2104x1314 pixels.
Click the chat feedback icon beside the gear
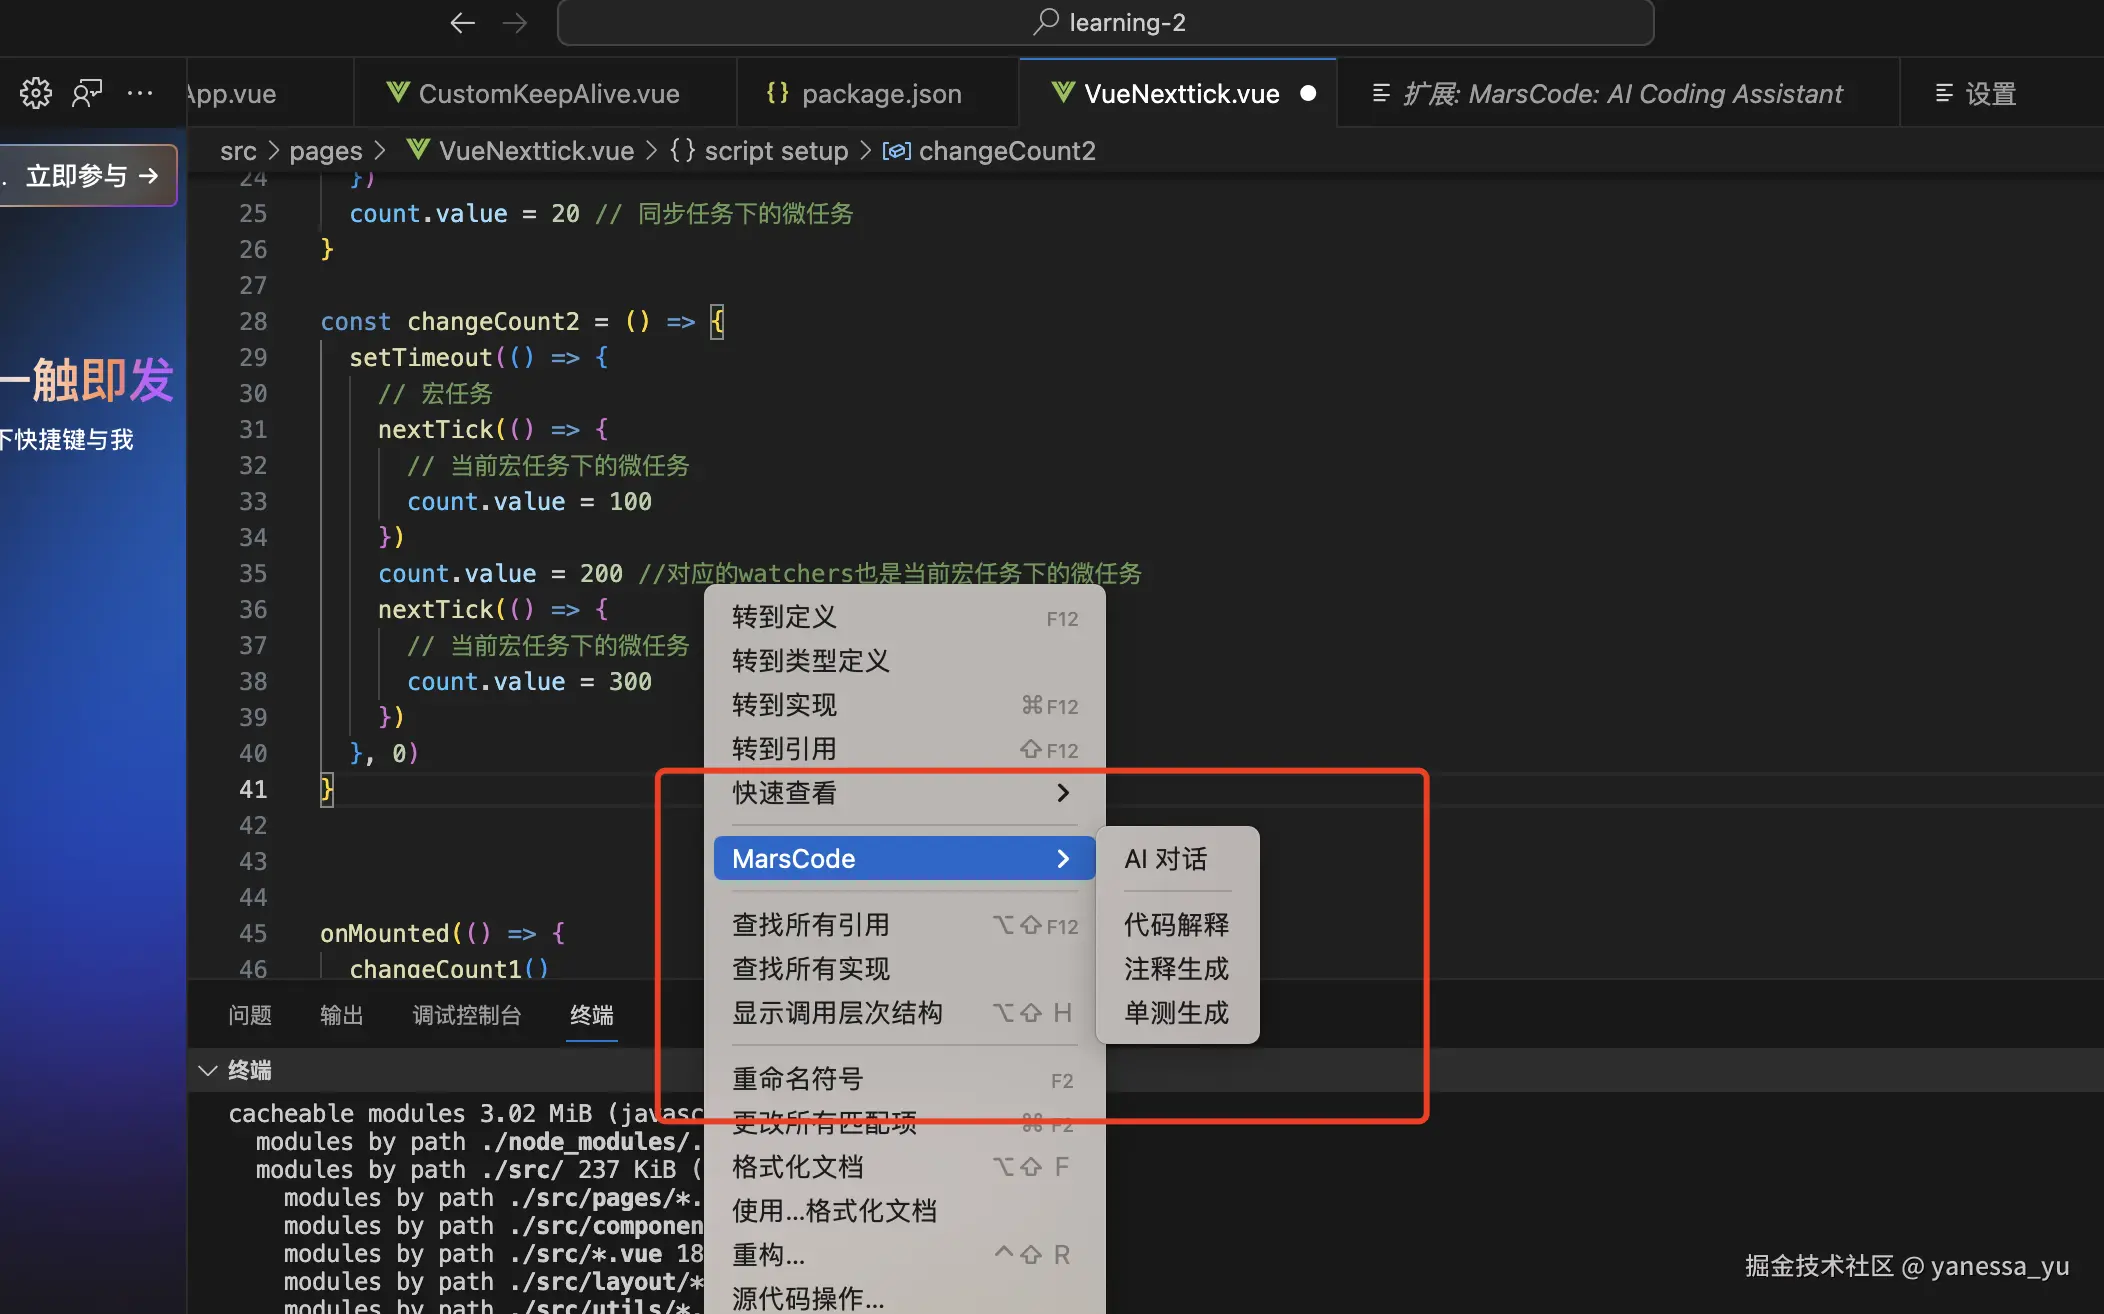(87, 93)
